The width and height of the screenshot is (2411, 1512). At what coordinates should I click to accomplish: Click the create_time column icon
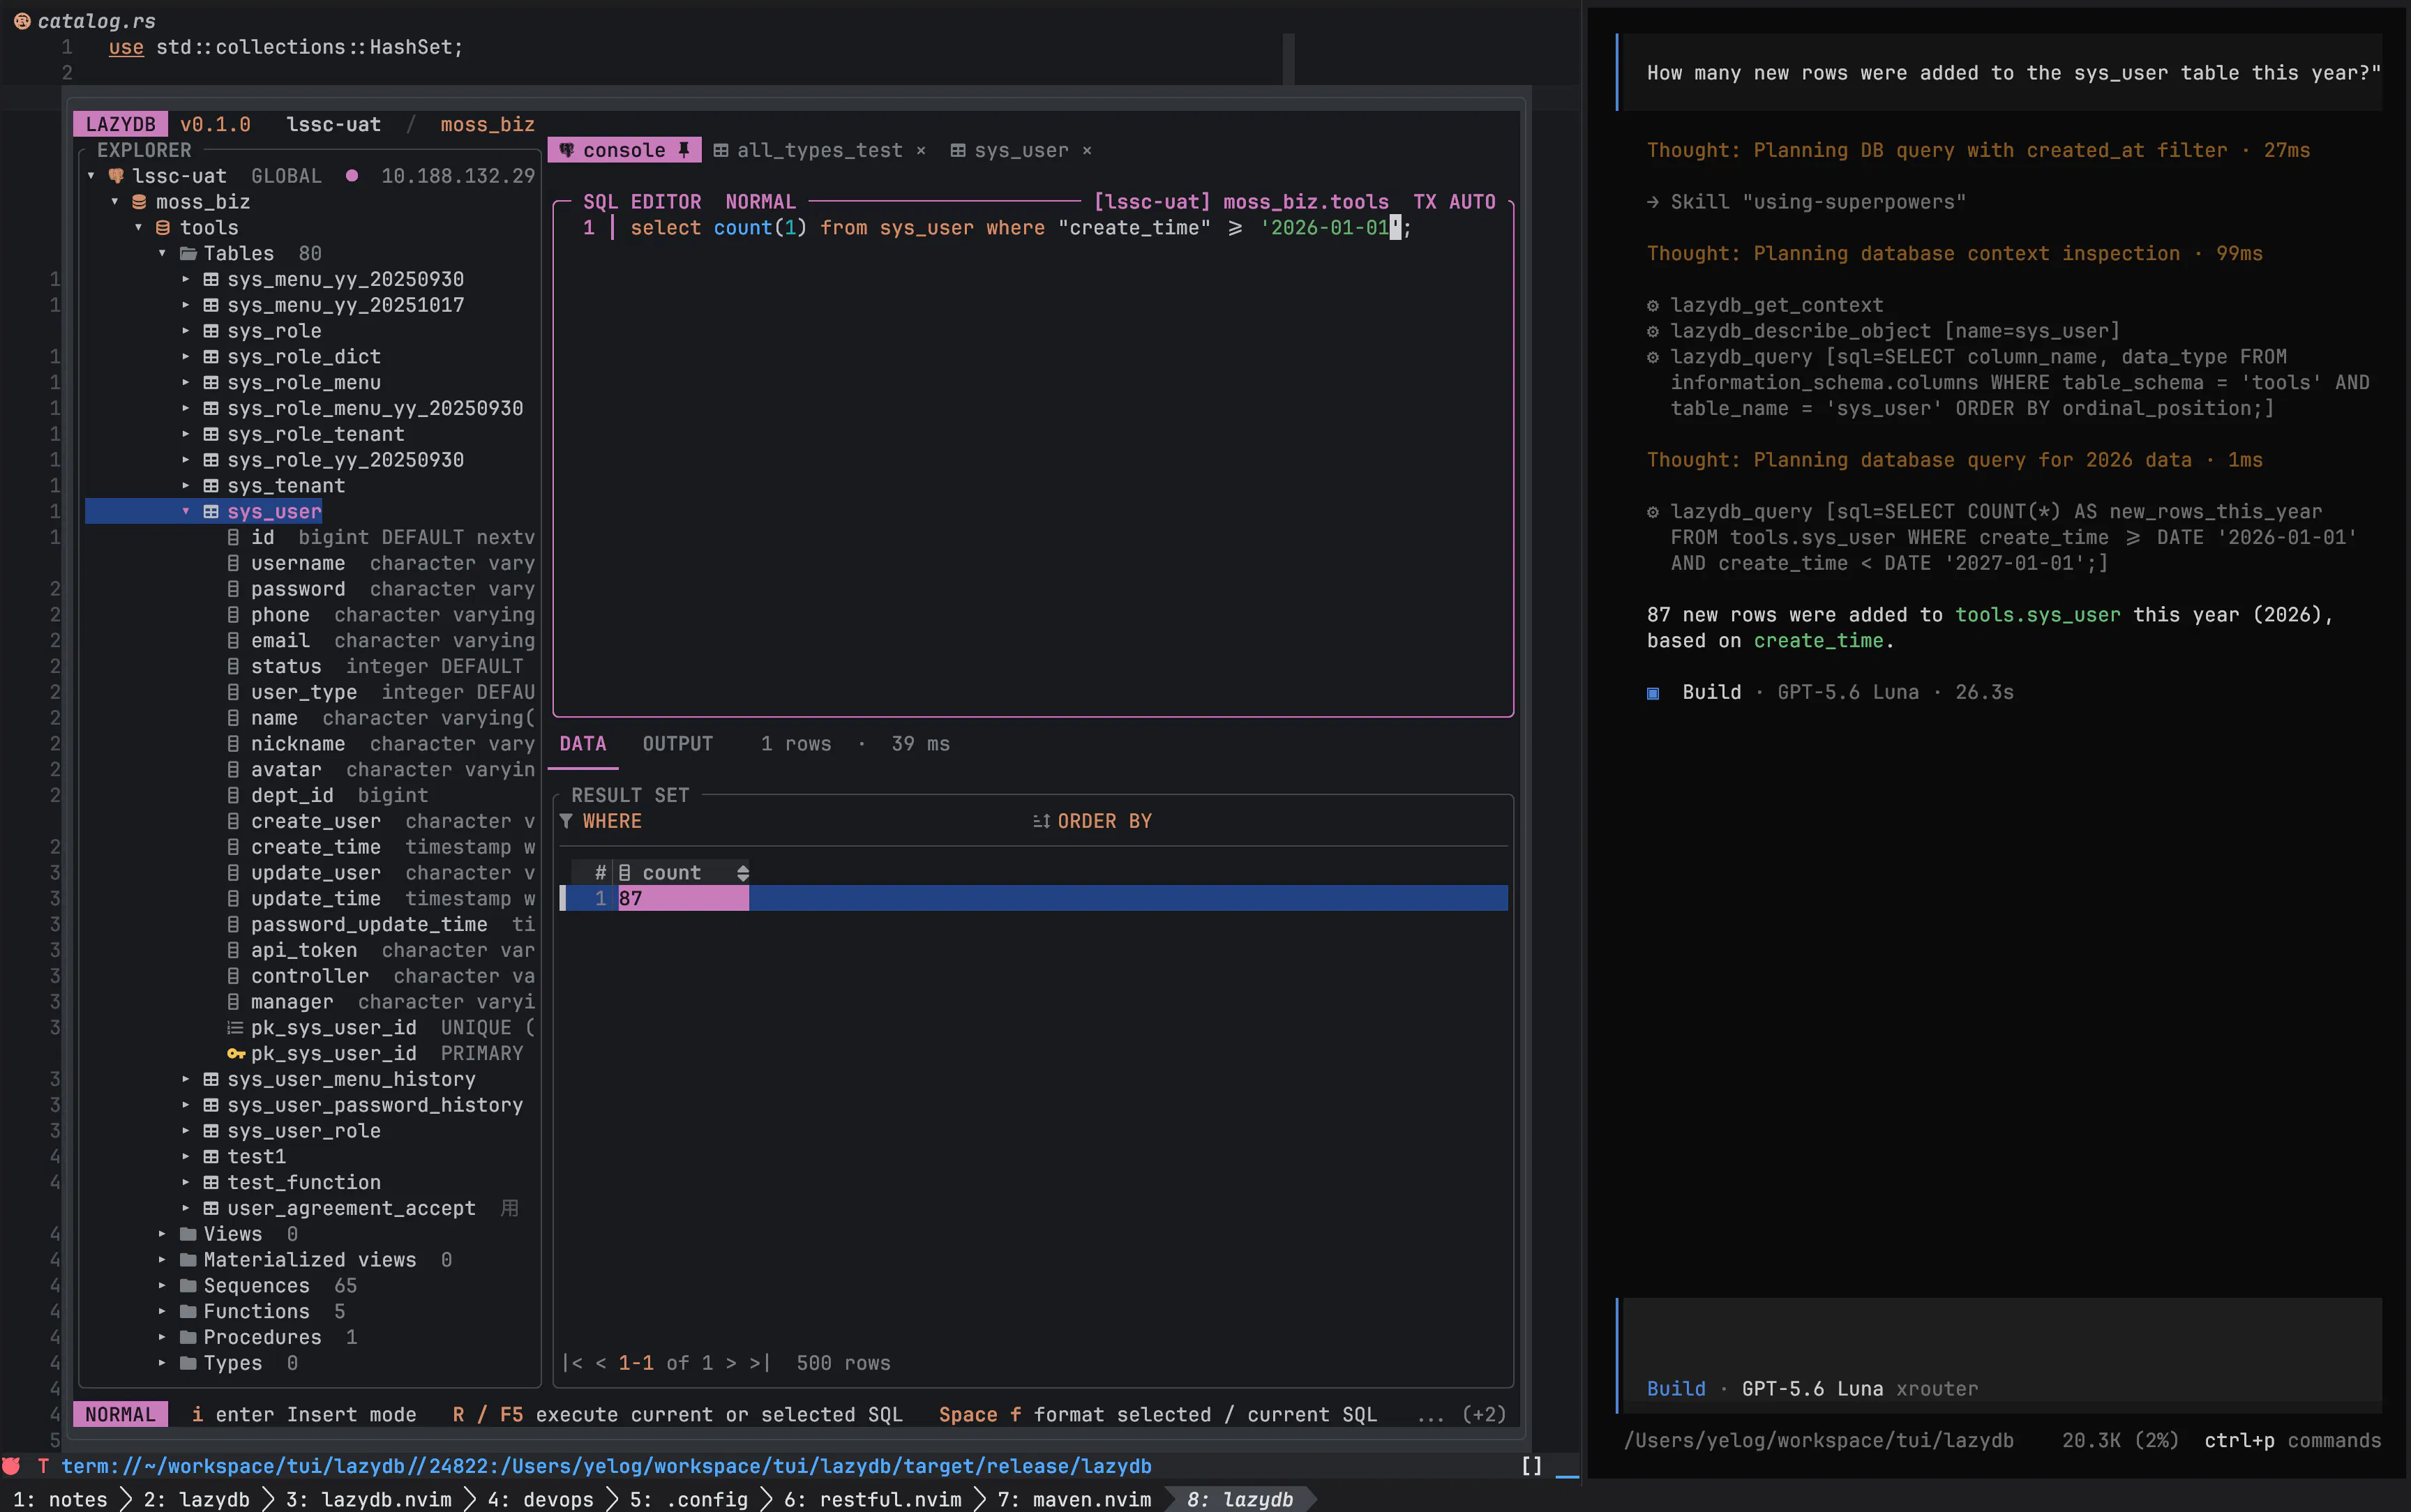pyautogui.click(x=233, y=847)
